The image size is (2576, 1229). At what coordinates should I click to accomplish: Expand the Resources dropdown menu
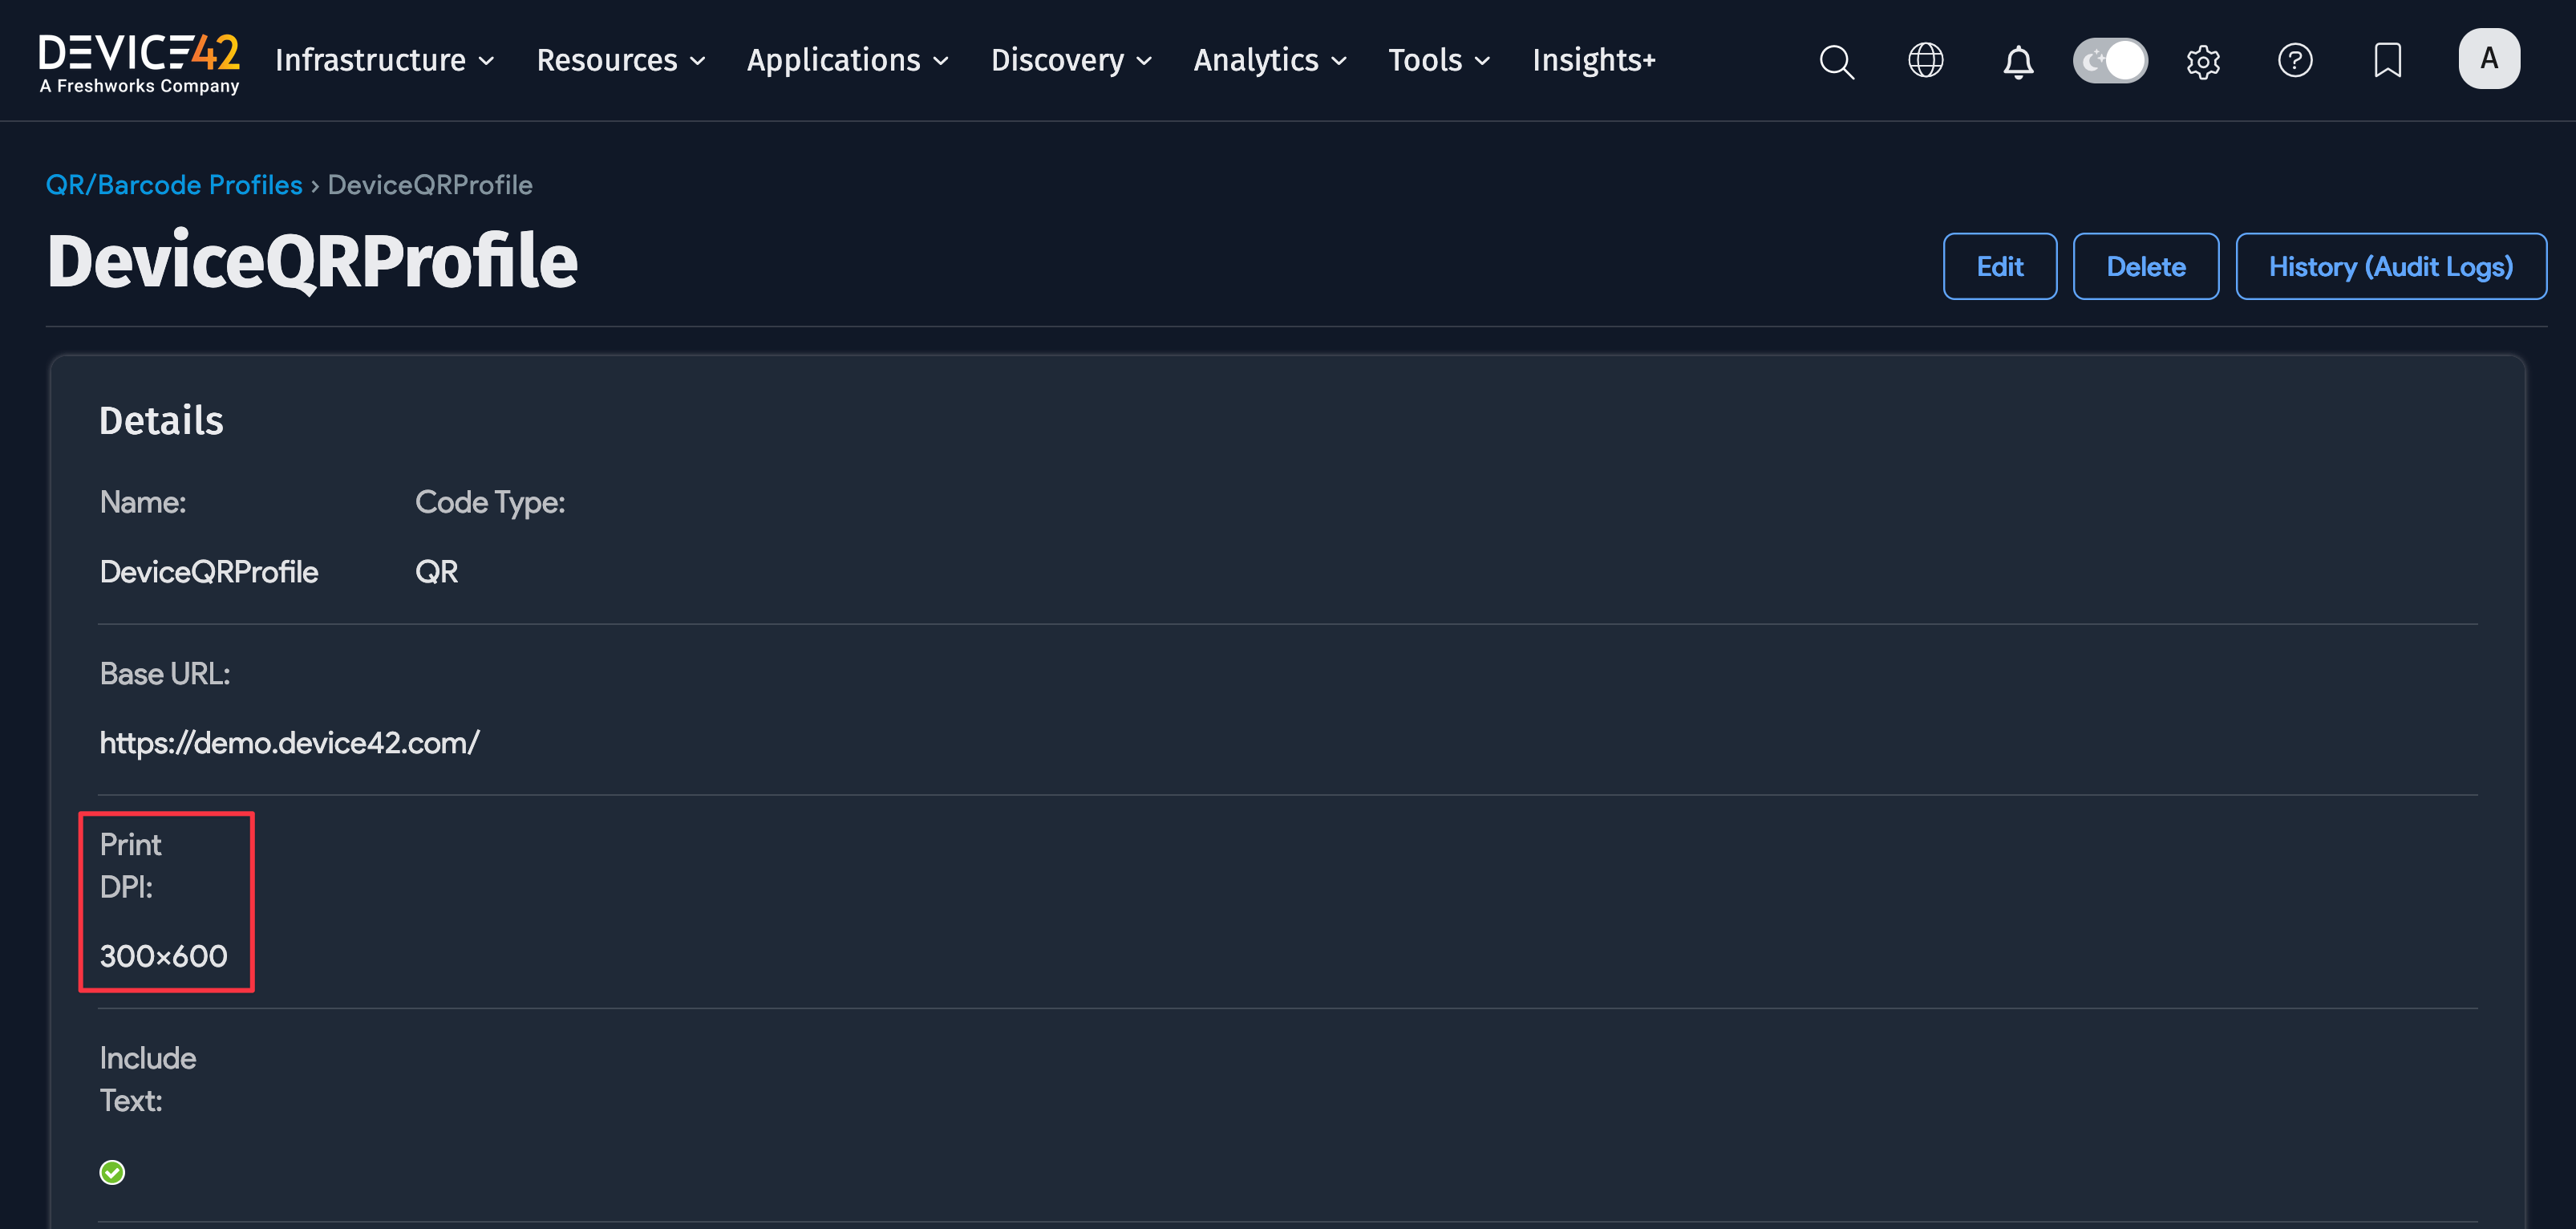click(620, 60)
